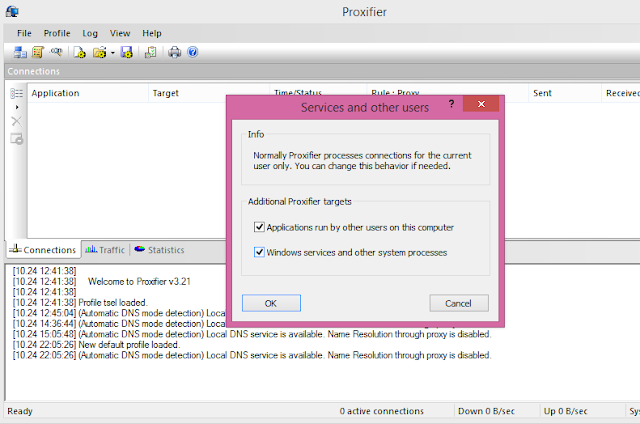The height and width of the screenshot is (424, 640).
Task: Open the Proxy Checker clipboard icon
Action: click(151, 52)
